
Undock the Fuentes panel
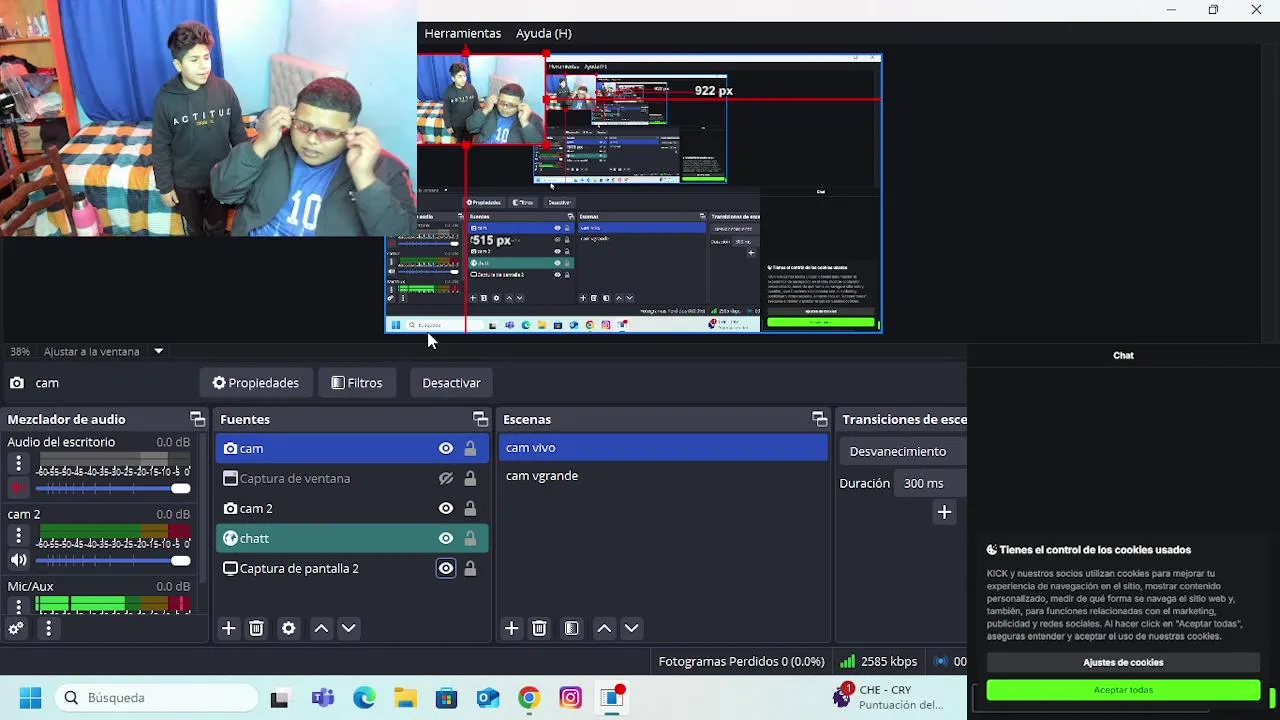[x=480, y=419]
